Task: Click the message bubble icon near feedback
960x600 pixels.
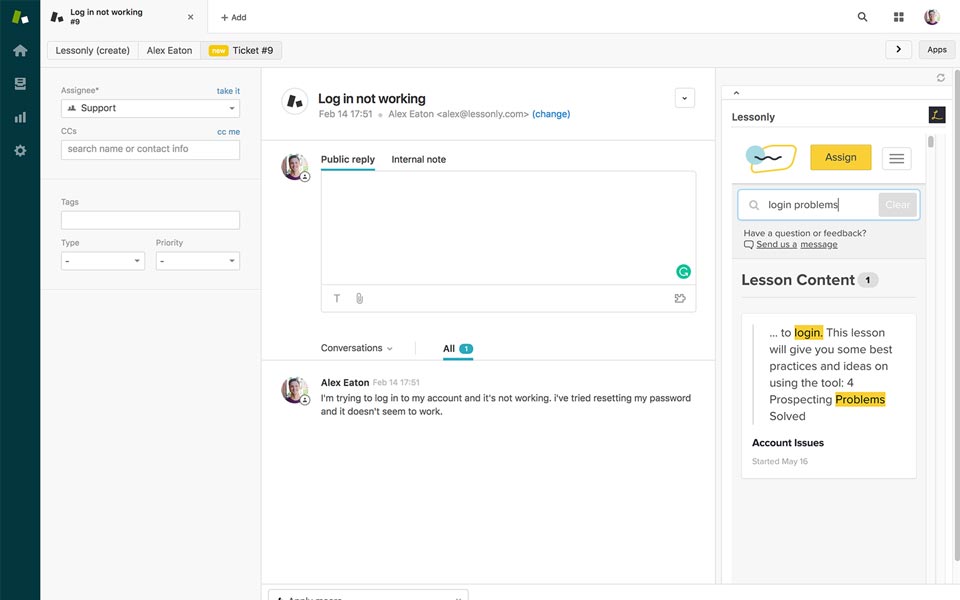Action: pos(748,244)
